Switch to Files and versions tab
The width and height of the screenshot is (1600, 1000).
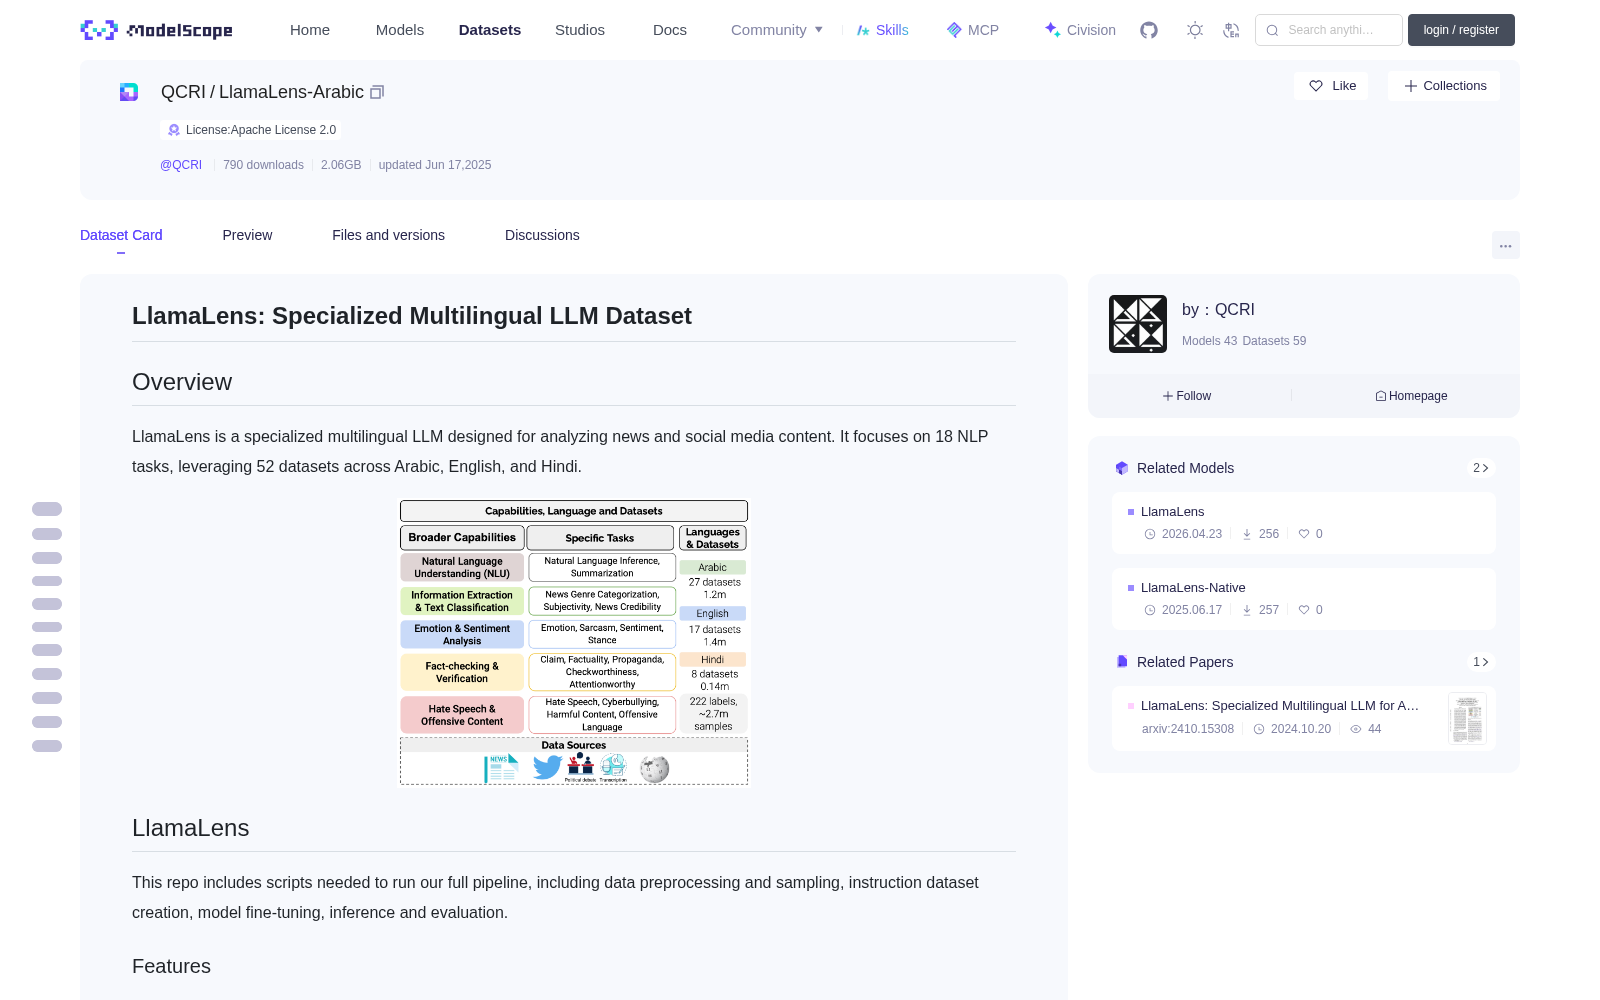388,235
